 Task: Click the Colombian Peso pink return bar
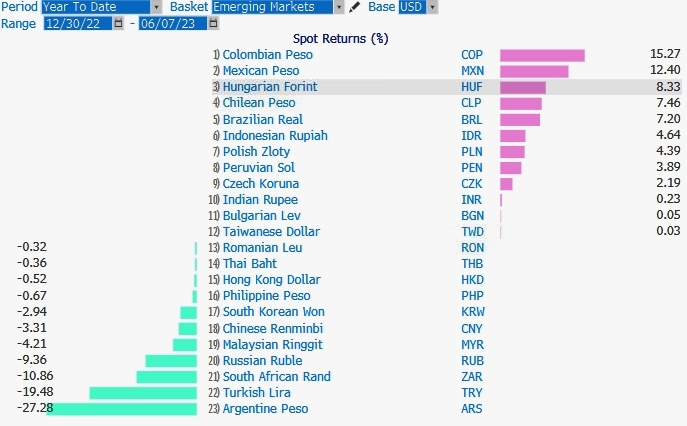click(x=542, y=55)
